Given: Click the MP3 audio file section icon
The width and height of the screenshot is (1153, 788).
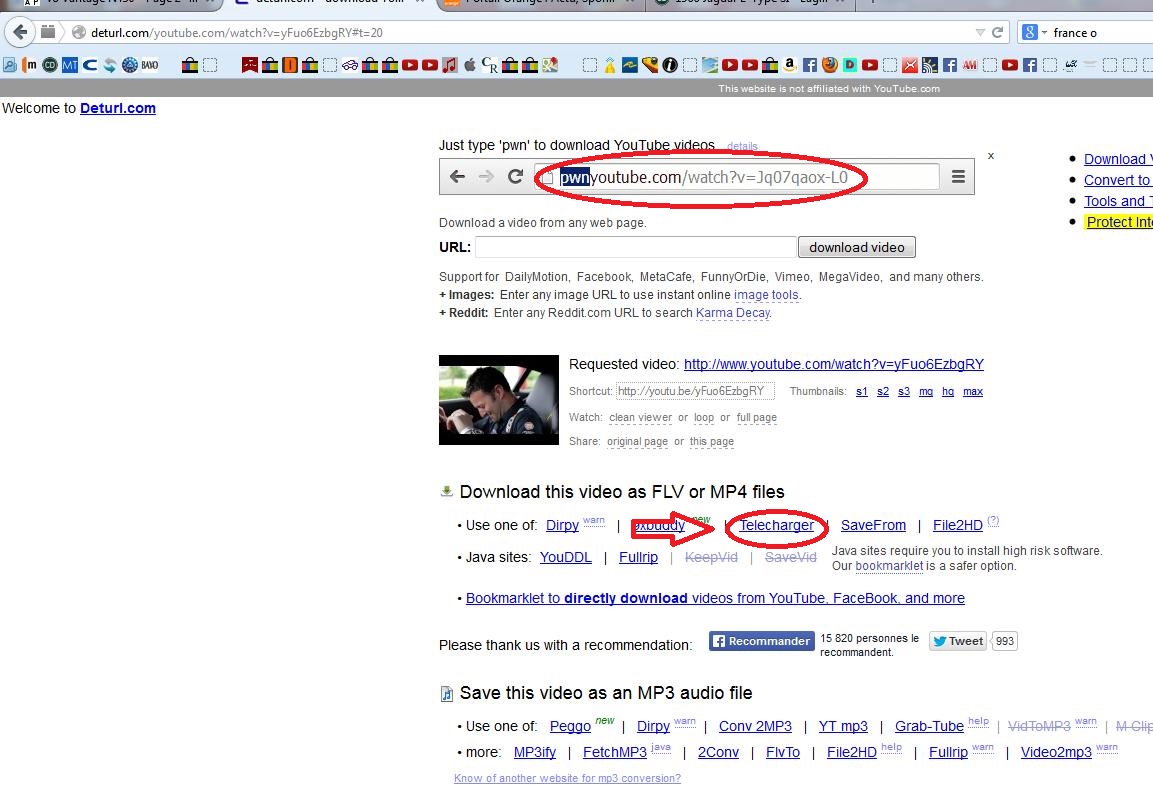Looking at the screenshot, I should 446,693.
